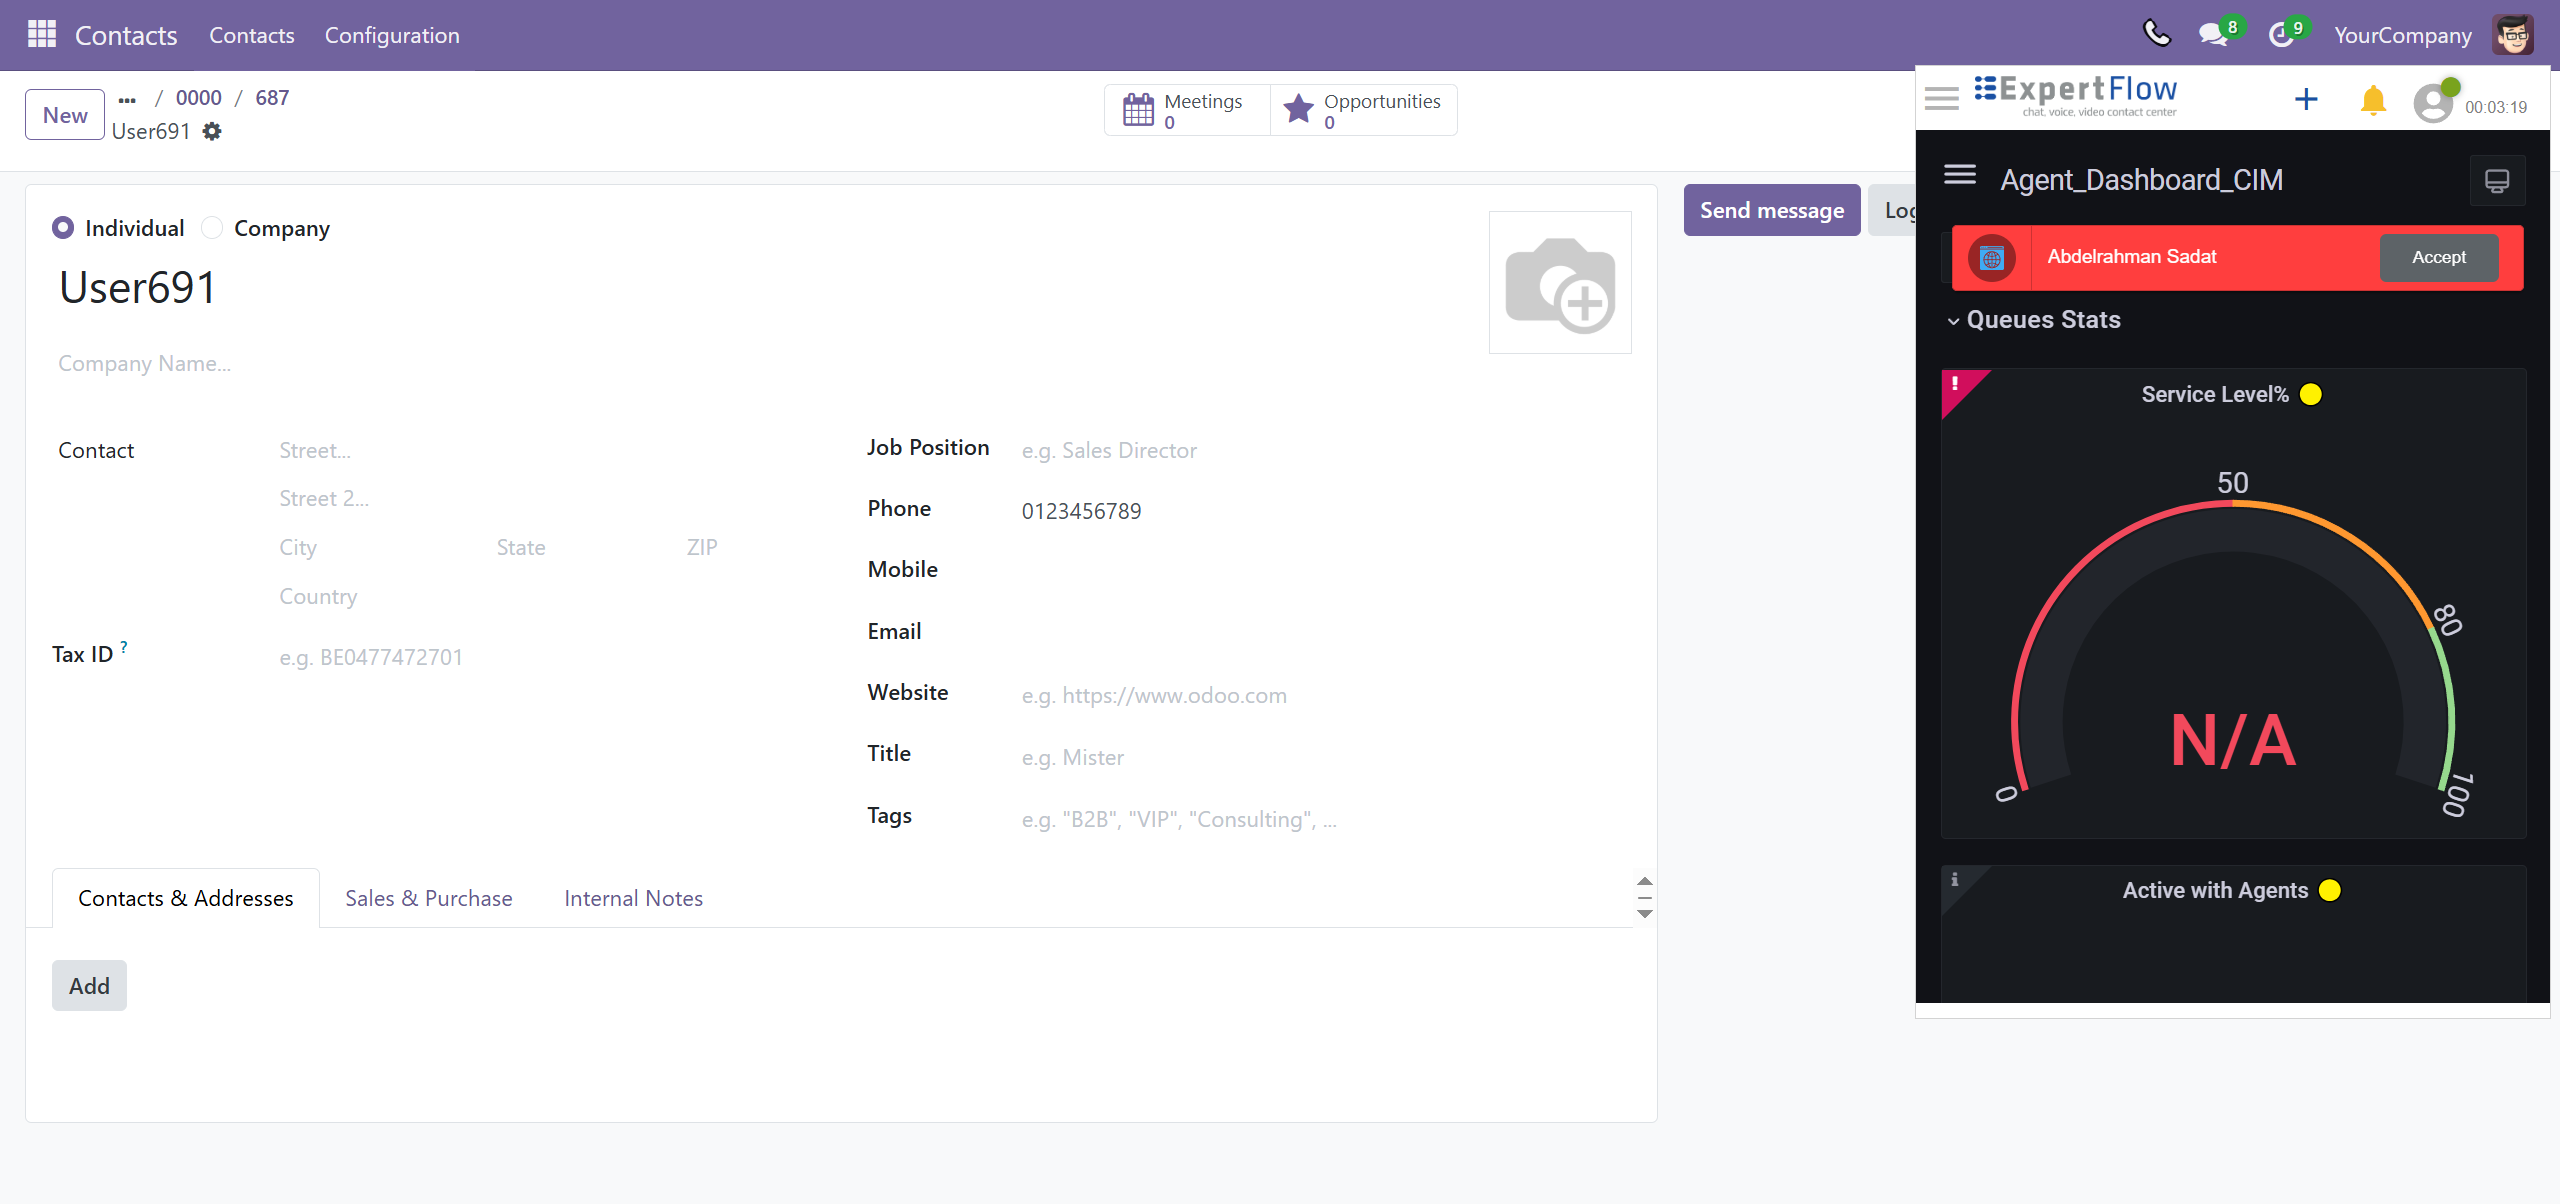Click the agent status avatar toggle
2560x1204 pixels.
click(x=2434, y=102)
